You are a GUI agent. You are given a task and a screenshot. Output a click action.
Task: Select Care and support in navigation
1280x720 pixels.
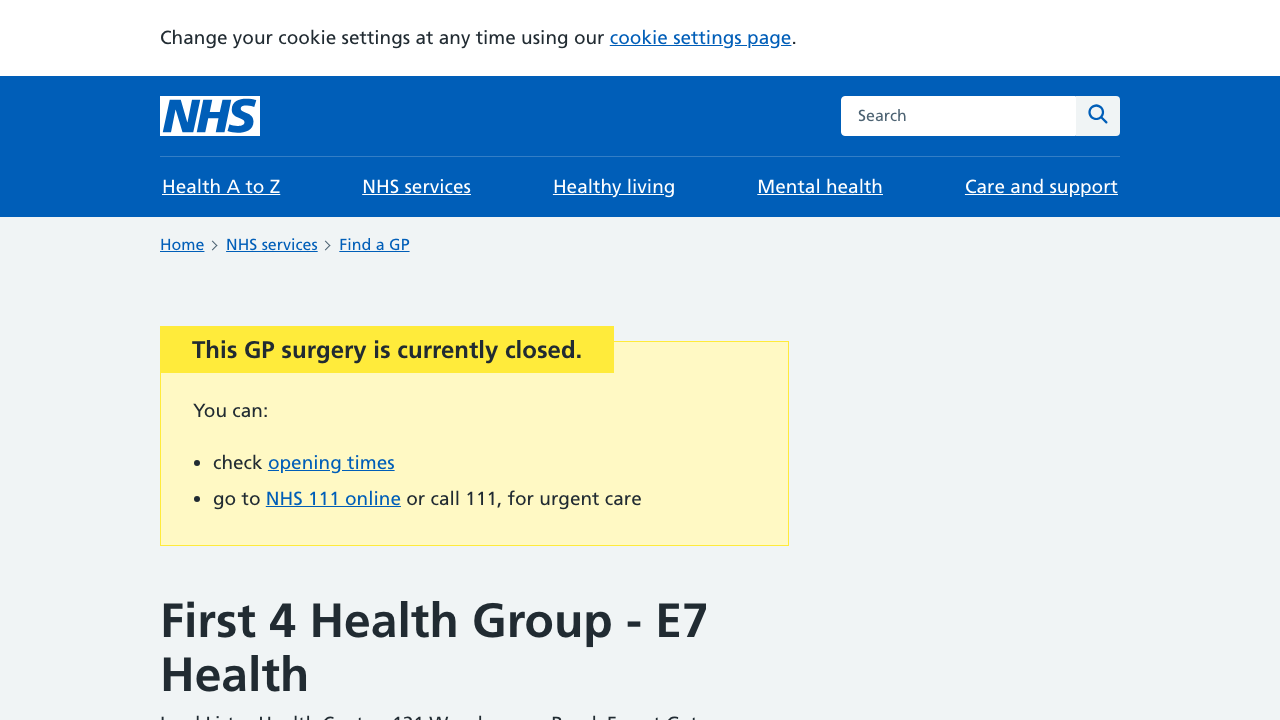point(1041,187)
